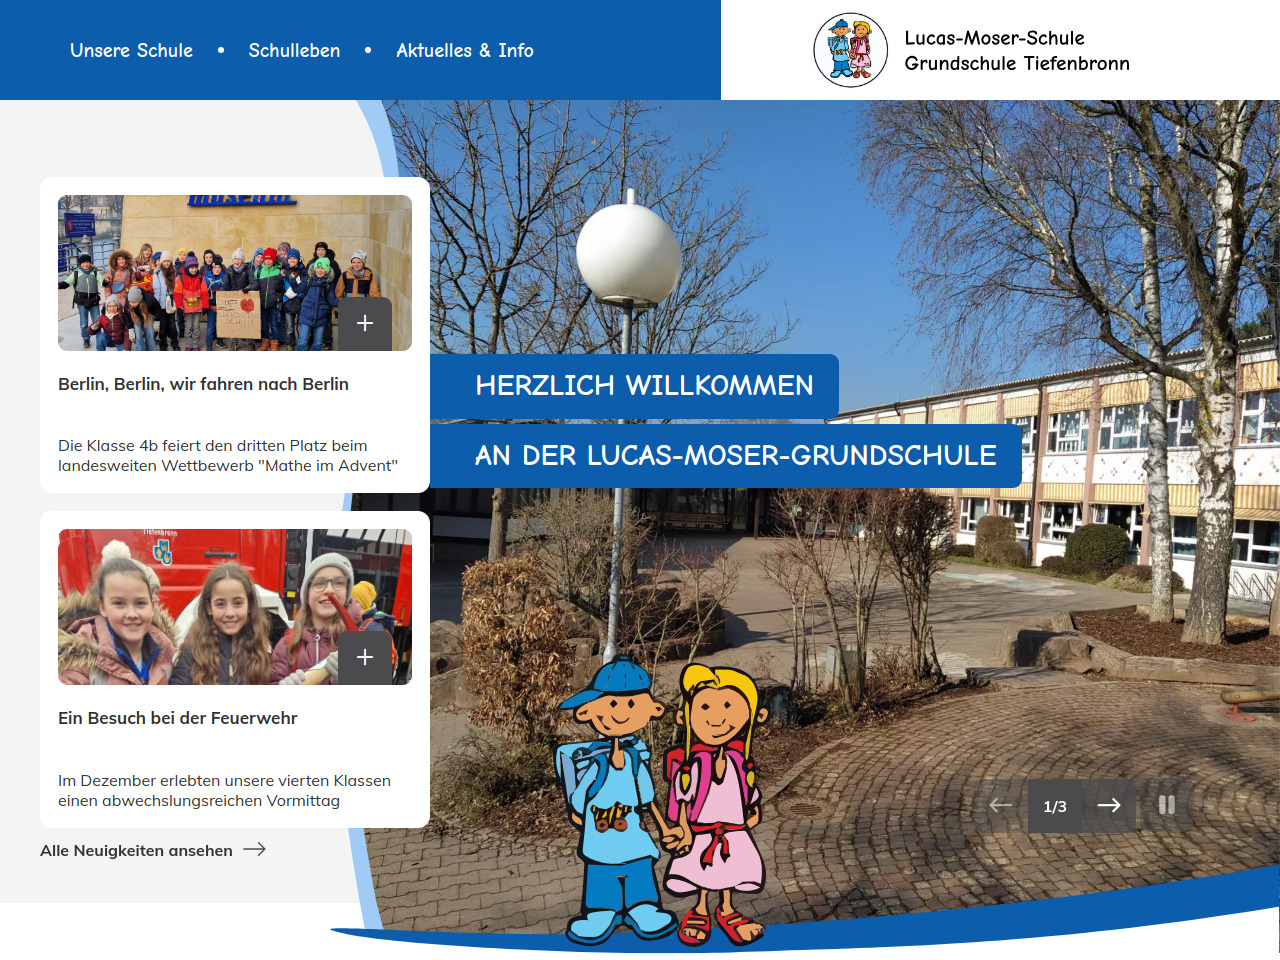
Task: Click arrow beside Alle Neuigkeiten ansehen
Action: point(255,850)
